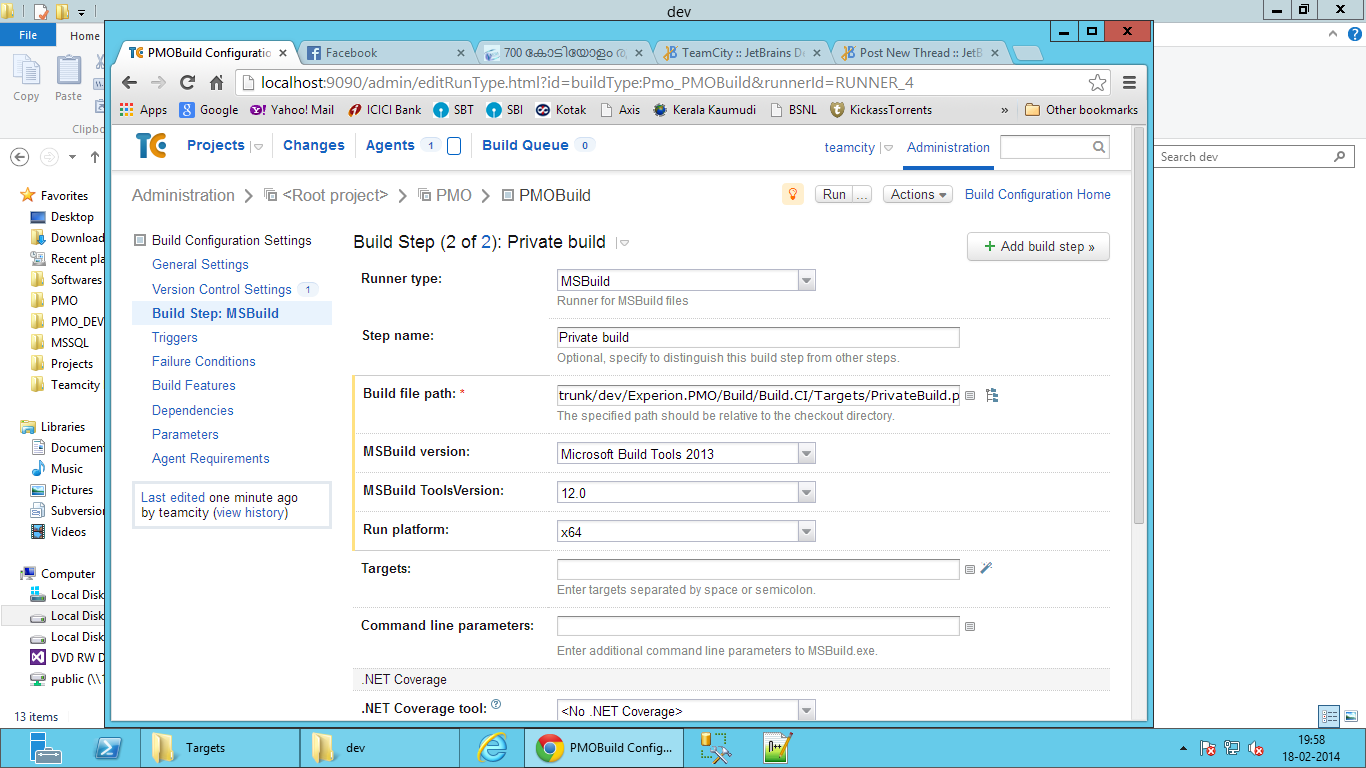Toggle the agents status box beside Agents

(x=453, y=146)
